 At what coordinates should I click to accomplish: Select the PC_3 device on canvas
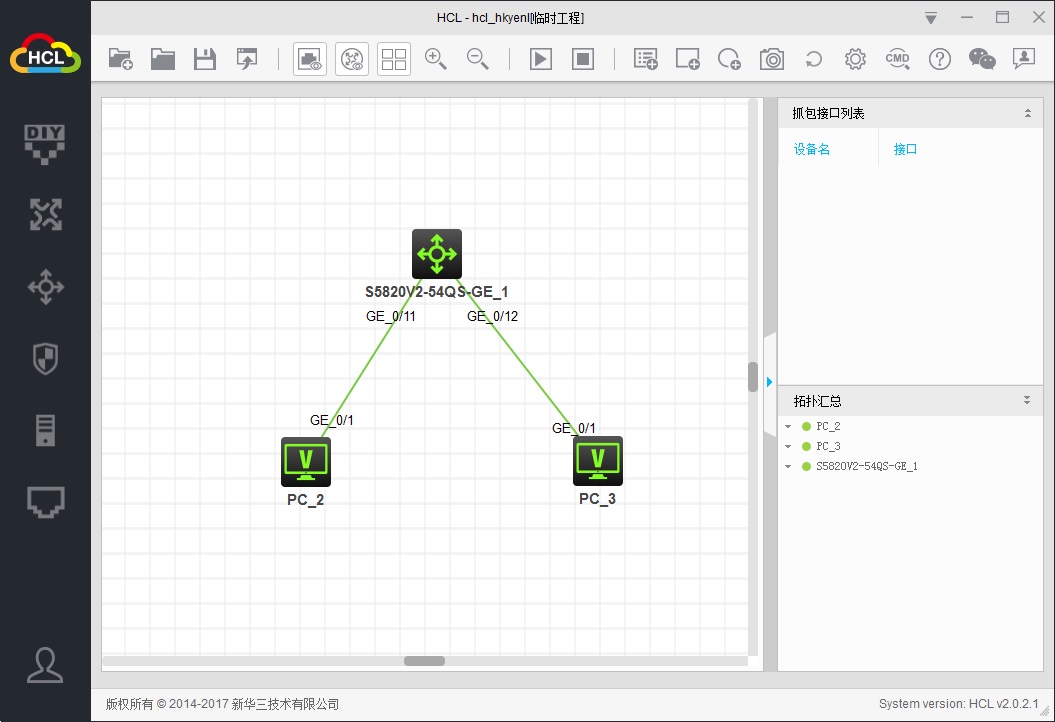tap(597, 461)
